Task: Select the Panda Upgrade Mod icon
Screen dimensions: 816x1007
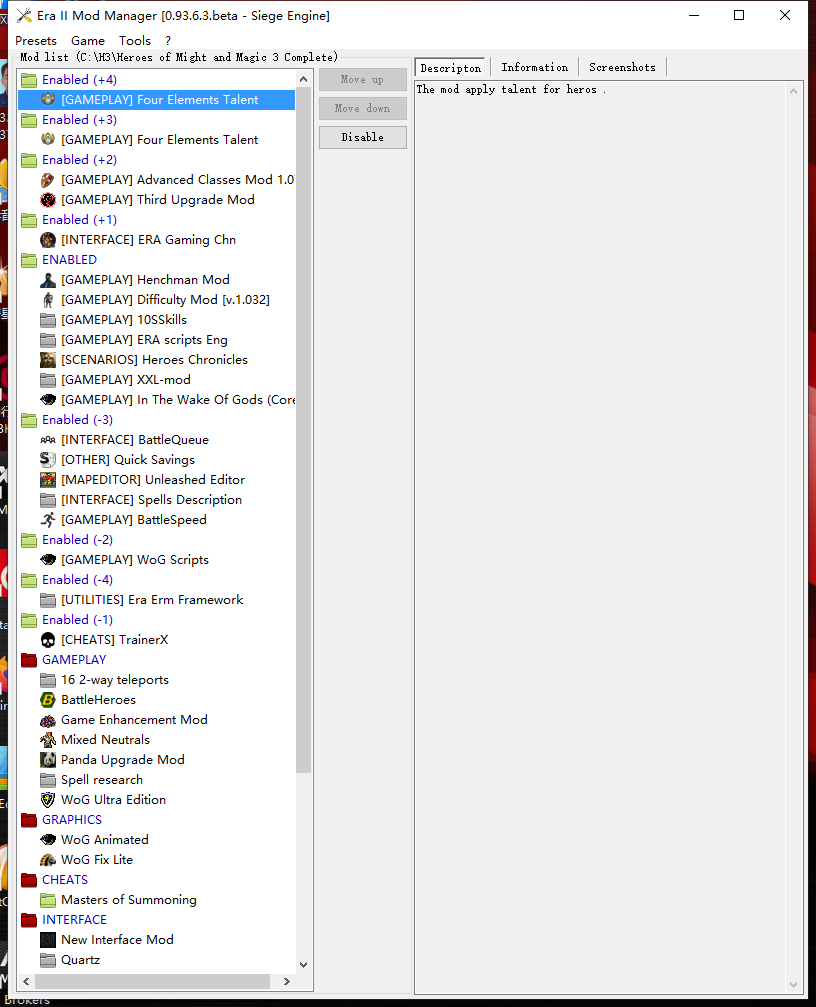Action: tap(48, 760)
